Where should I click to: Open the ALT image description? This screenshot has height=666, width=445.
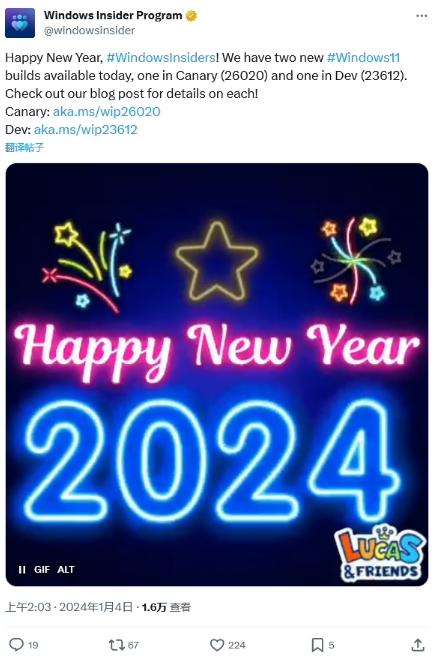tap(66, 569)
